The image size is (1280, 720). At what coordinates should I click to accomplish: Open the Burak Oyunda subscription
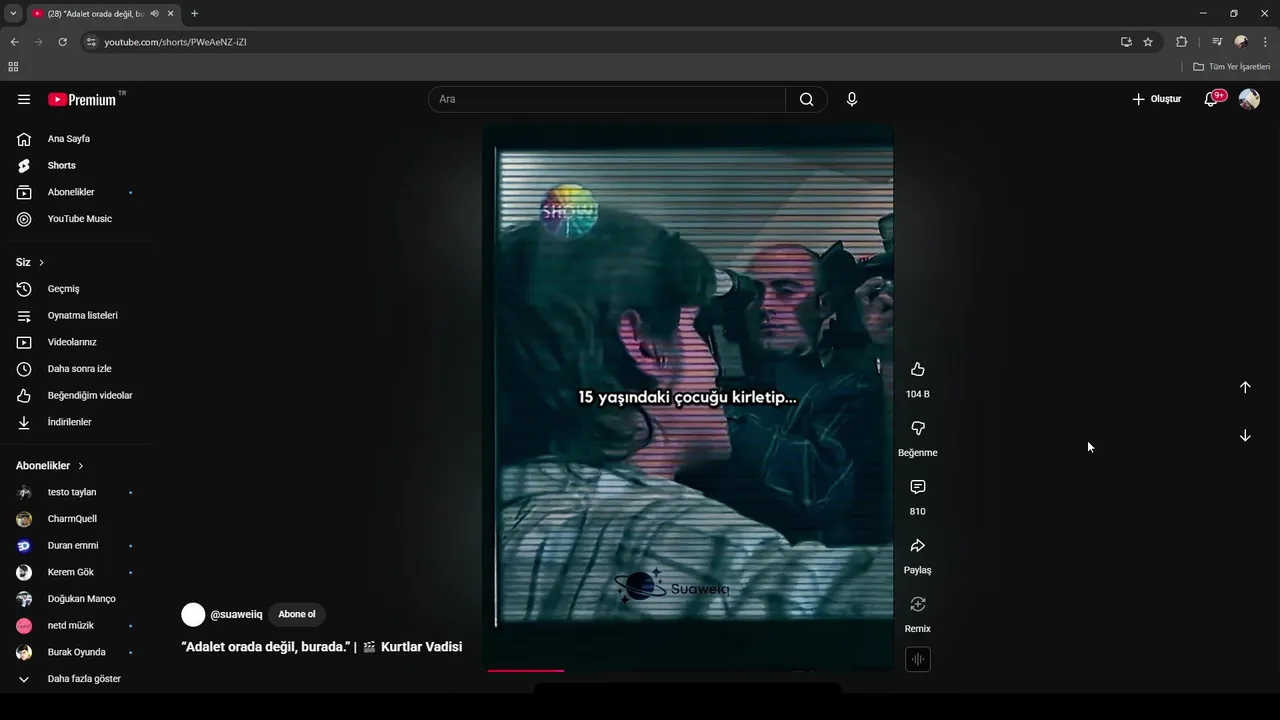(76, 652)
